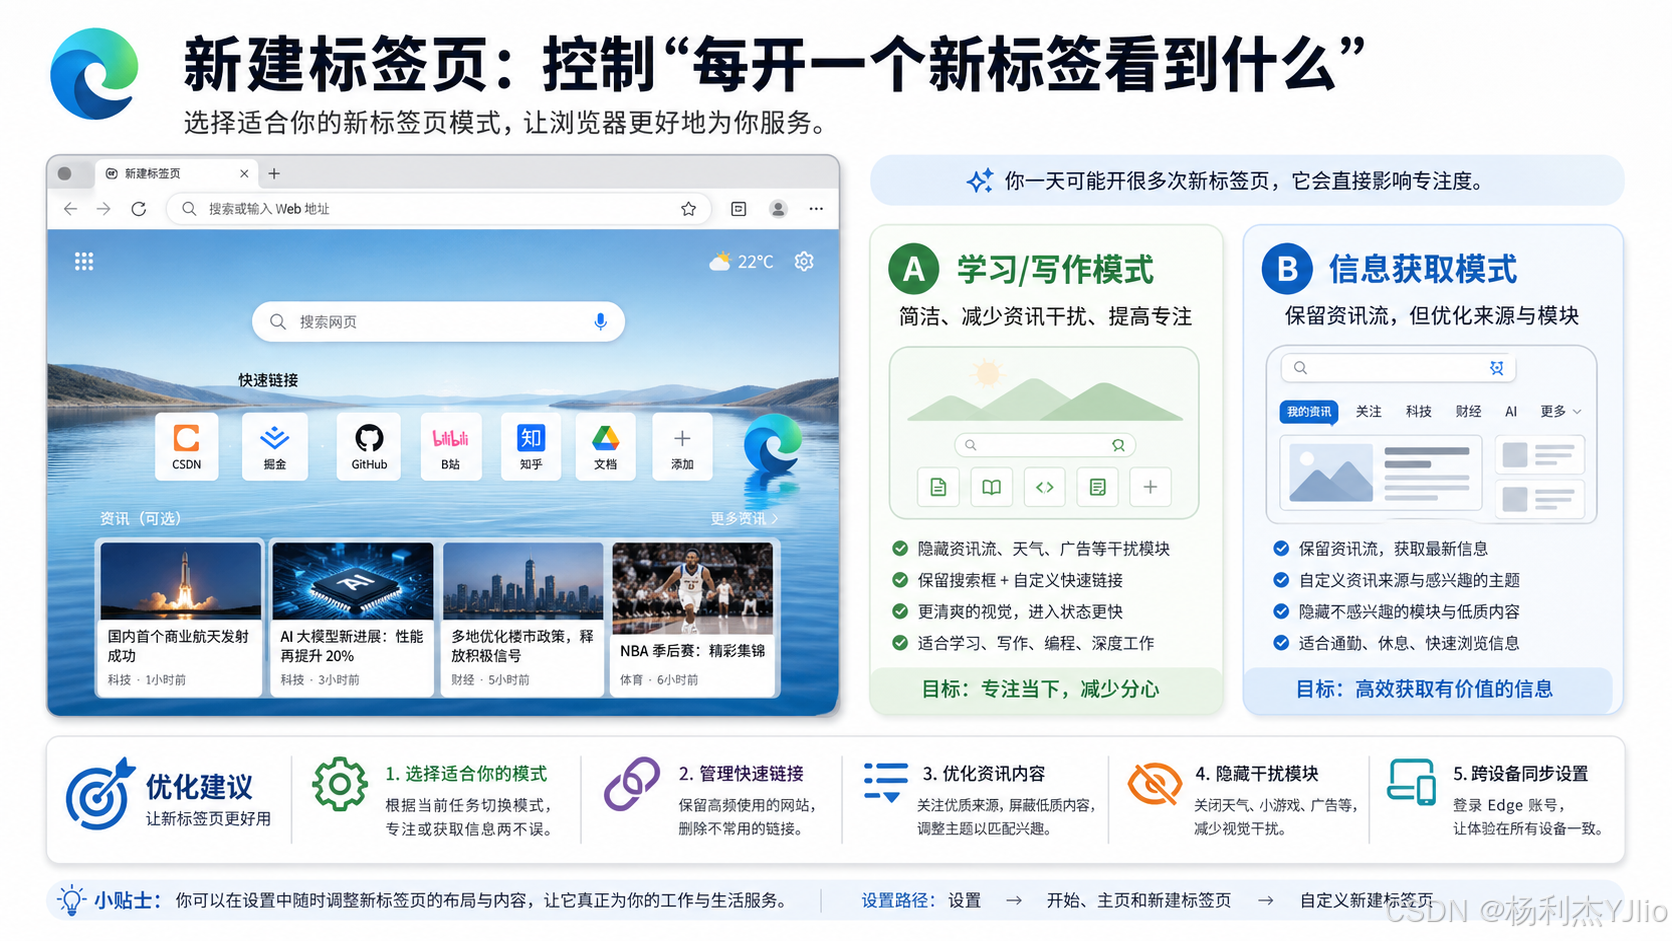
Task: Click the microphone voice search icon
Action: 600,322
